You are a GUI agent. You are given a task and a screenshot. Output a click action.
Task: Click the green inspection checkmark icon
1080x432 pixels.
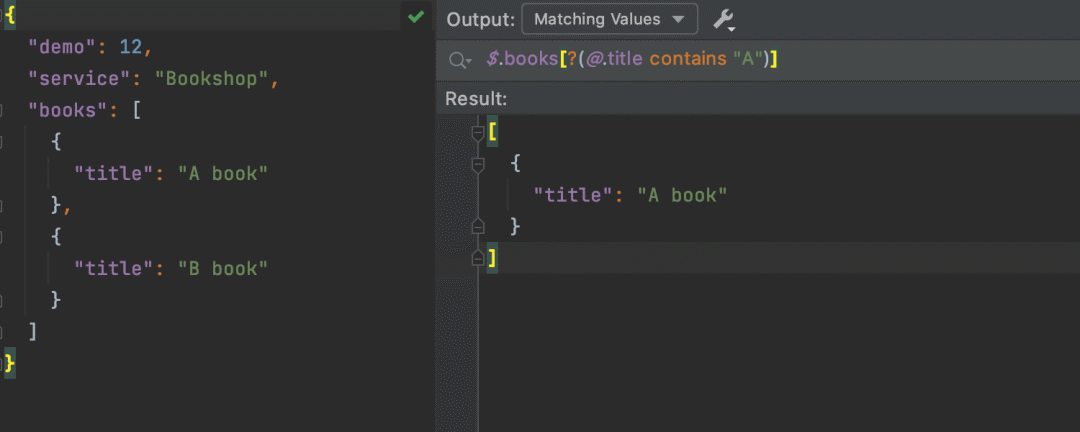(415, 17)
